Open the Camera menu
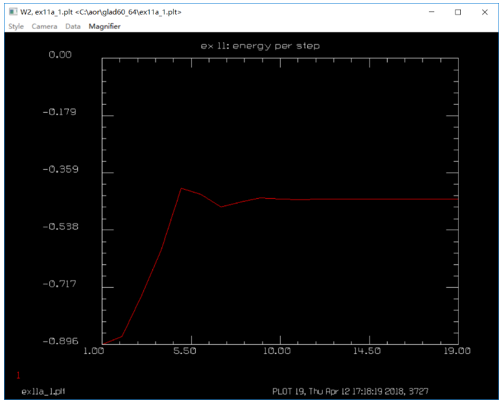The height and width of the screenshot is (403, 502). pyautogui.click(x=44, y=26)
